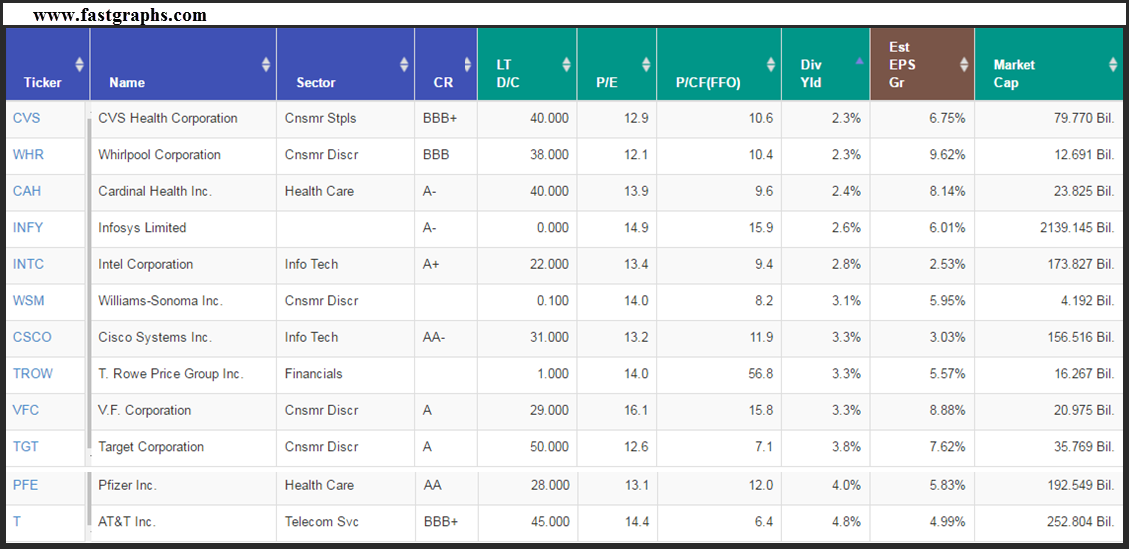Sort by LT D/C column arrows
This screenshot has width=1129, height=549.
click(x=567, y=65)
